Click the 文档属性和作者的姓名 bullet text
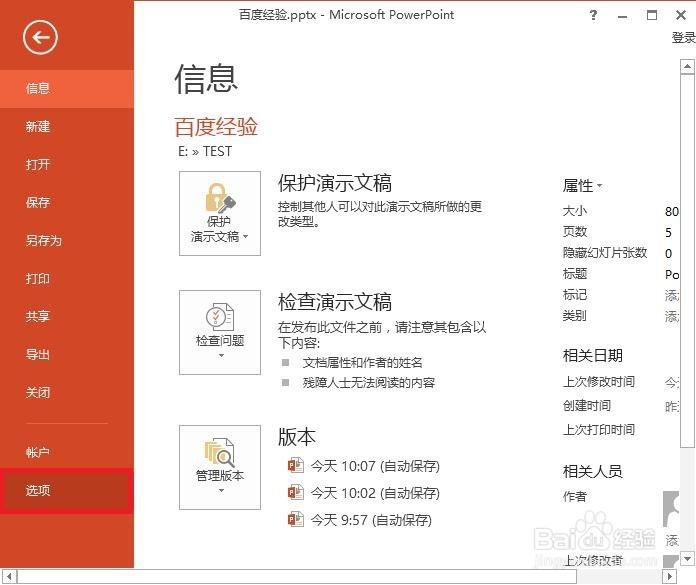The width and height of the screenshot is (696, 585). [x=362, y=363]
